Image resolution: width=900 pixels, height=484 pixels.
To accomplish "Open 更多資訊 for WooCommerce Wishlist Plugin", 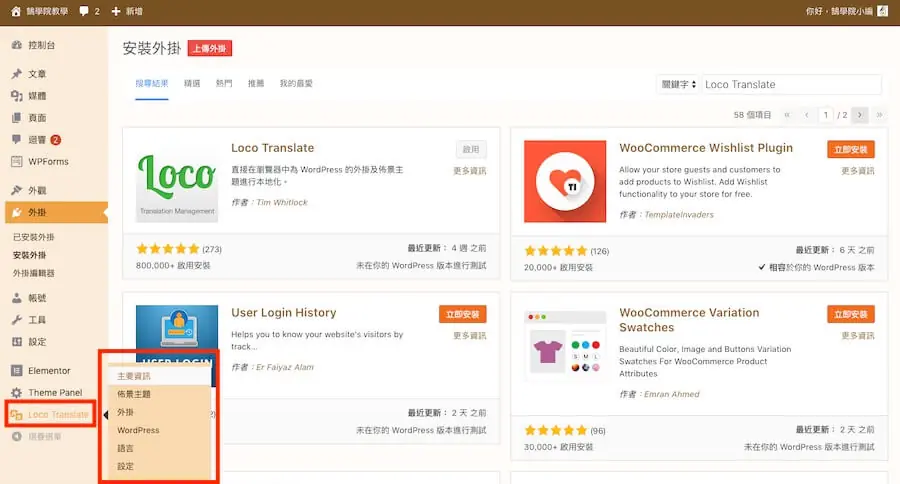I will click(858, 171).
